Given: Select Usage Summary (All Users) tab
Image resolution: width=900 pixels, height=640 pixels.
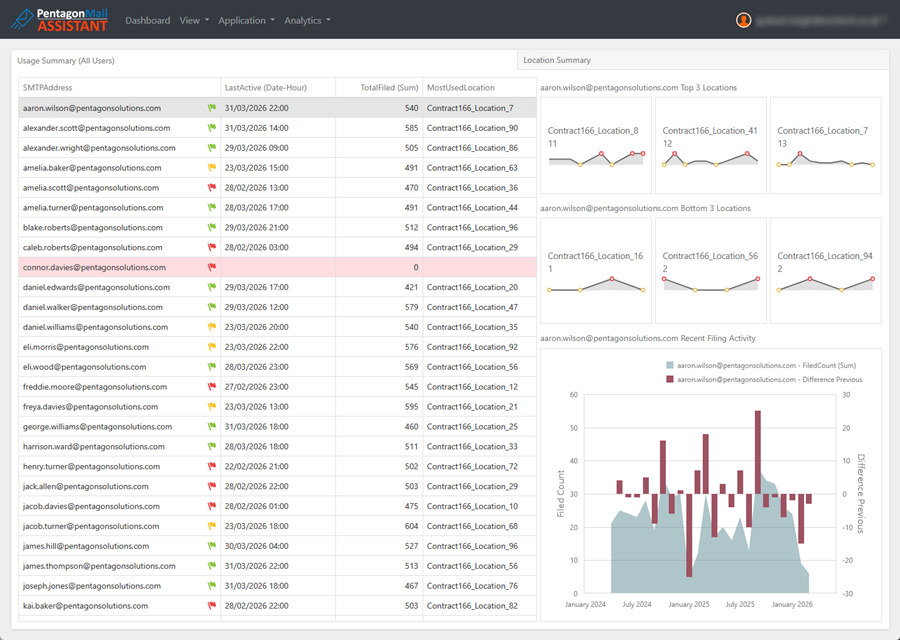Looking at the screenshot, I should (x=65, y=60).
